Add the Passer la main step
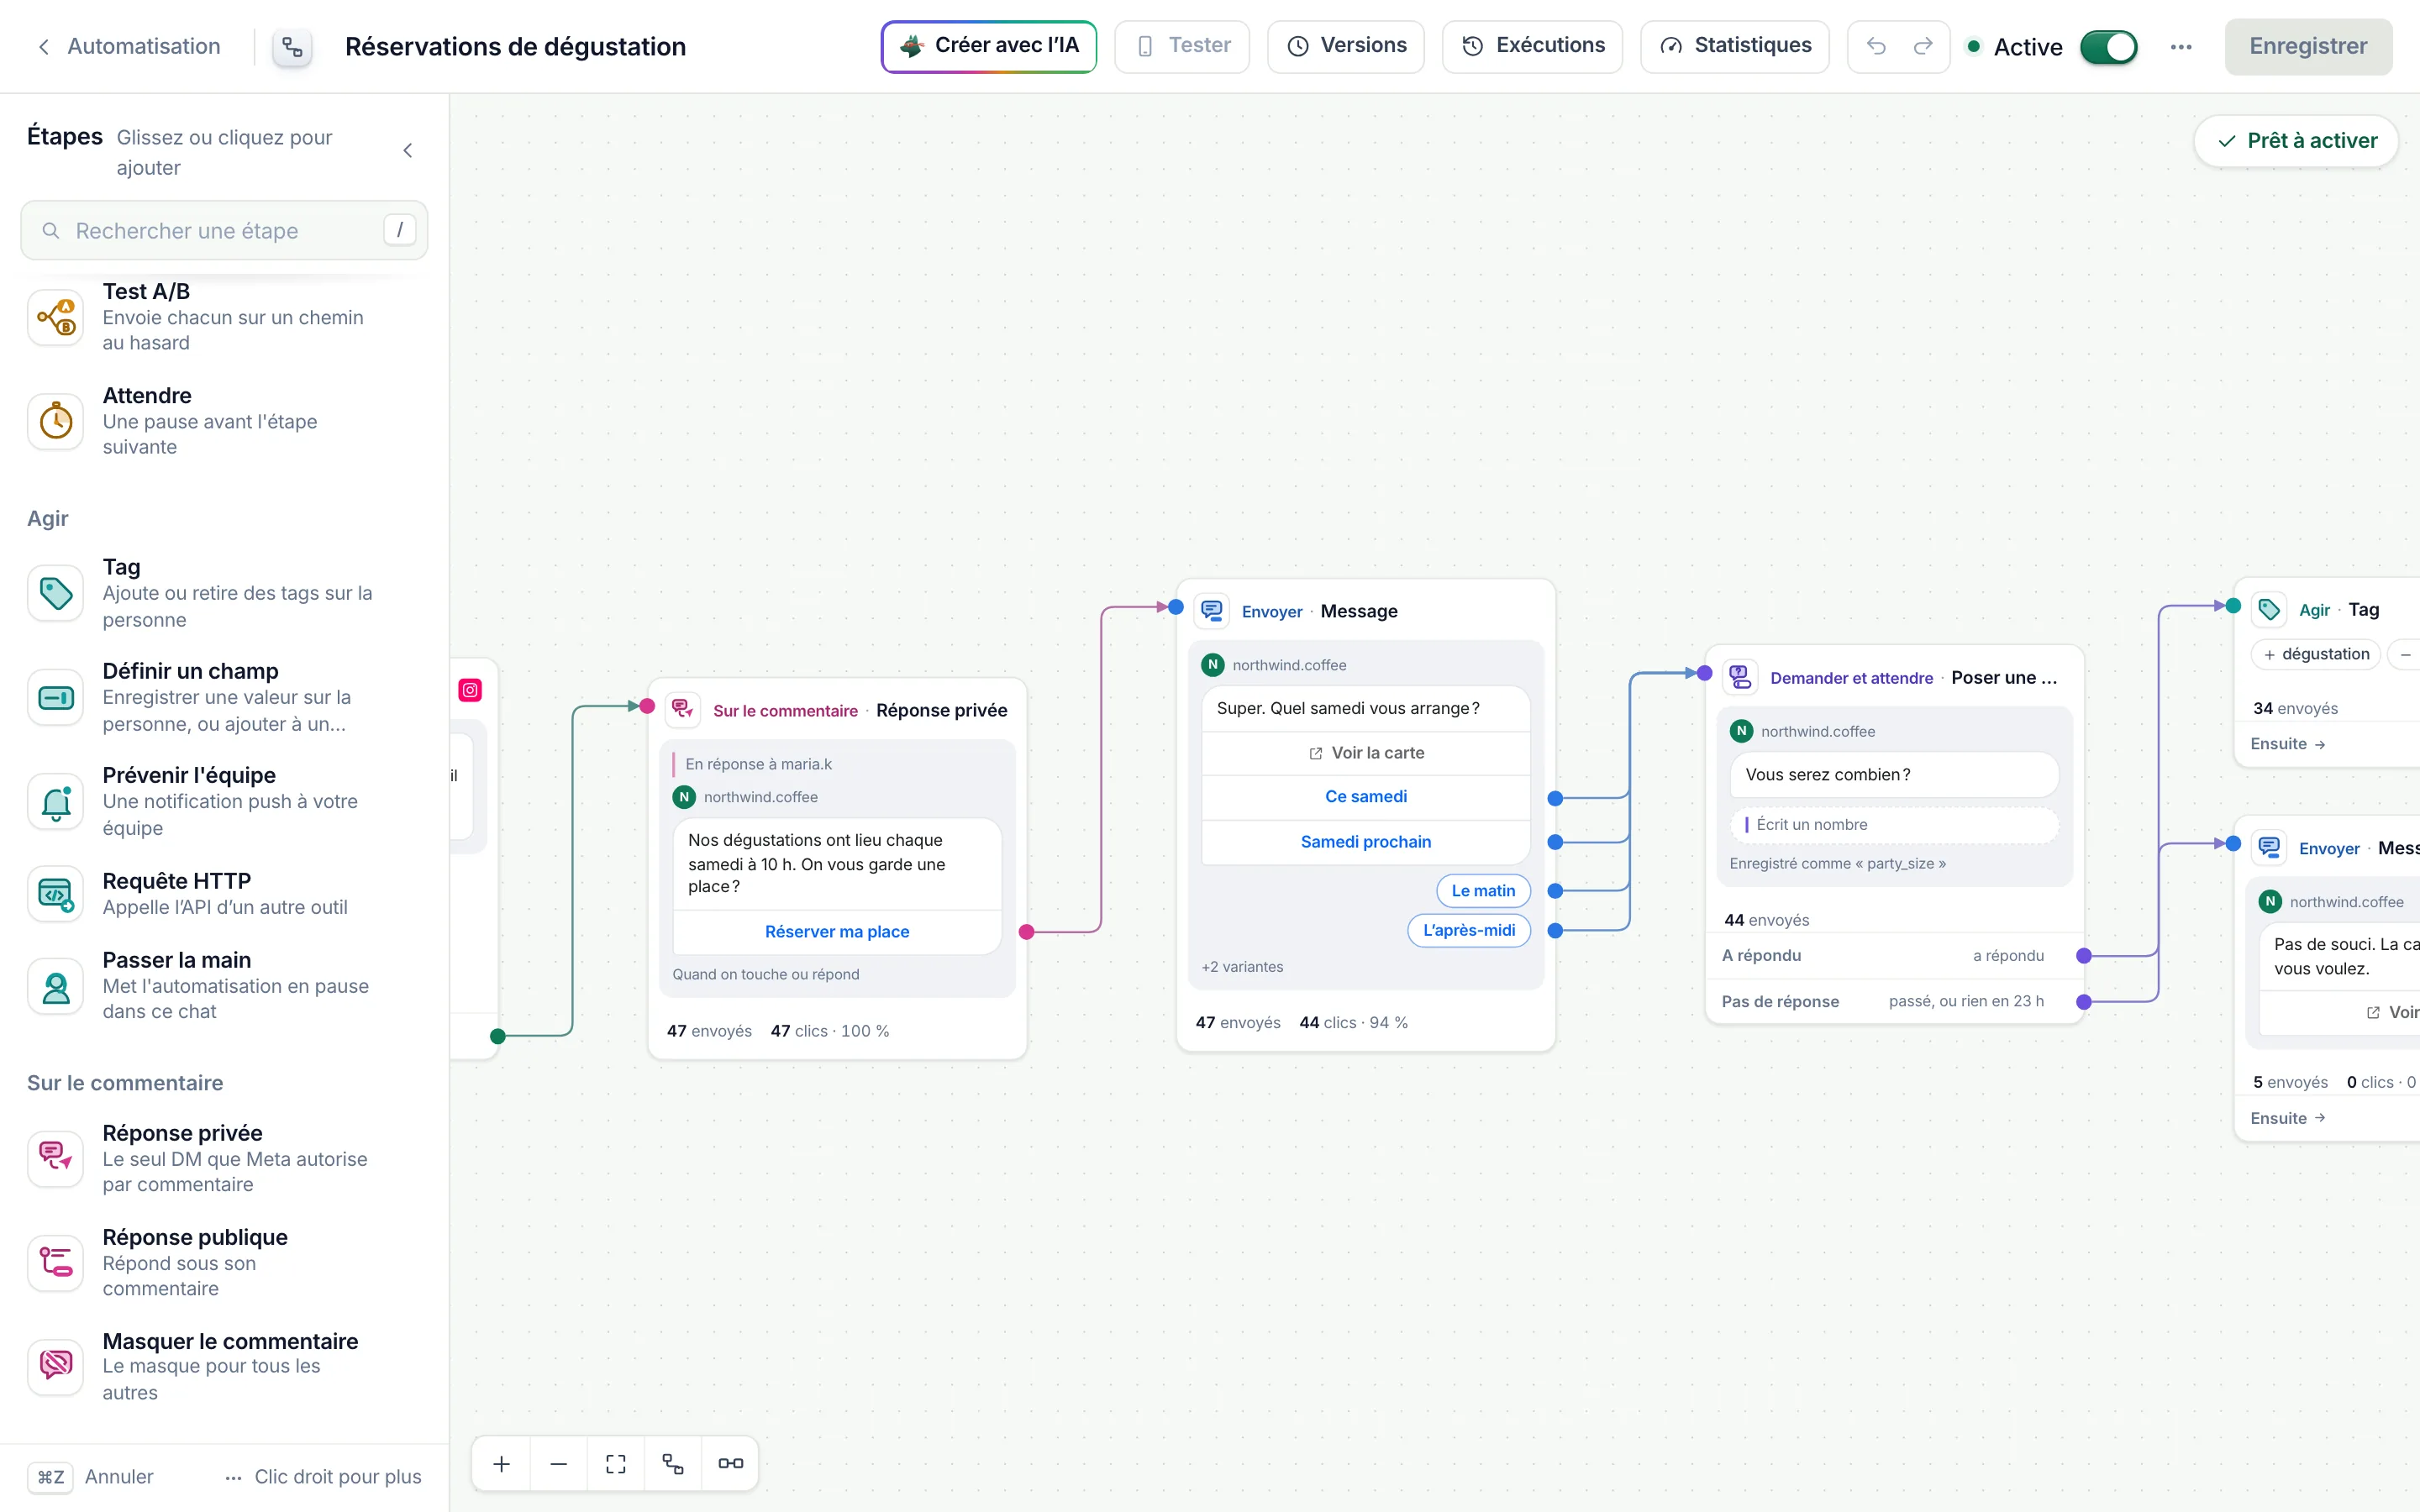 pos(224,985)
